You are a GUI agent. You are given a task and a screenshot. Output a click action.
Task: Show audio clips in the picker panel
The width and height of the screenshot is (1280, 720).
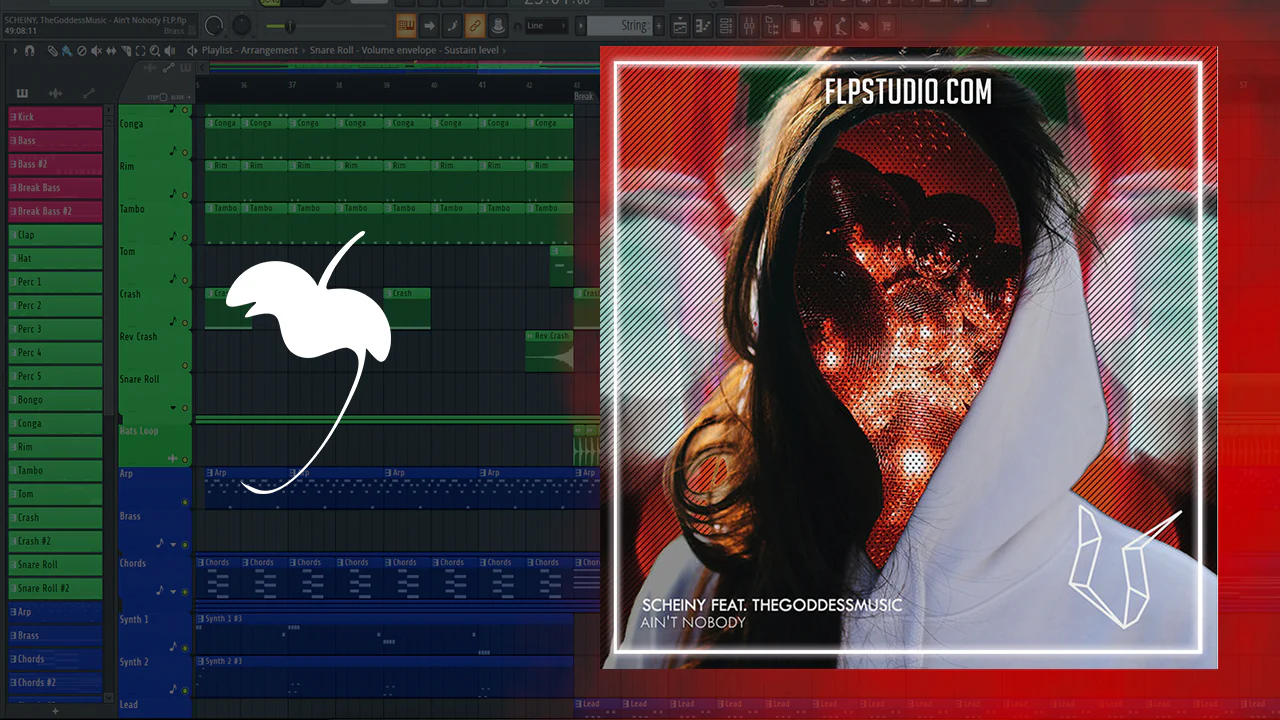pos(55,93)
